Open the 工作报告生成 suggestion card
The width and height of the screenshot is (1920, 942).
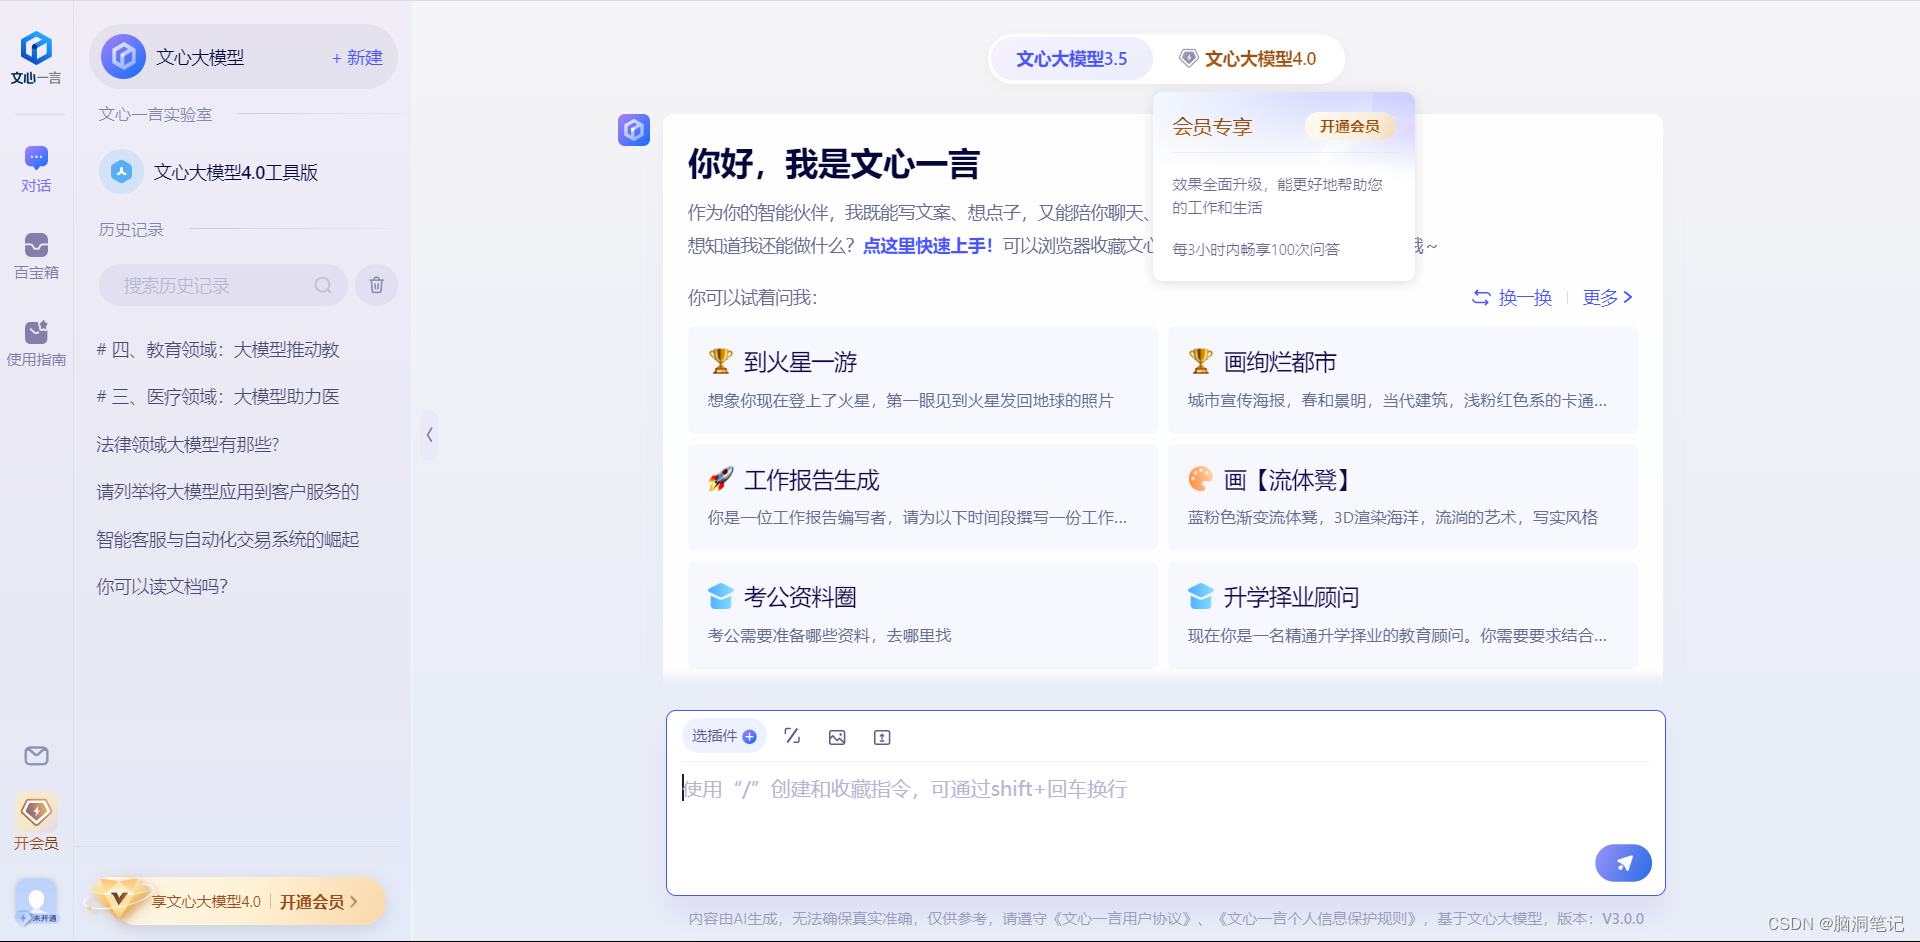click(922, 497)
